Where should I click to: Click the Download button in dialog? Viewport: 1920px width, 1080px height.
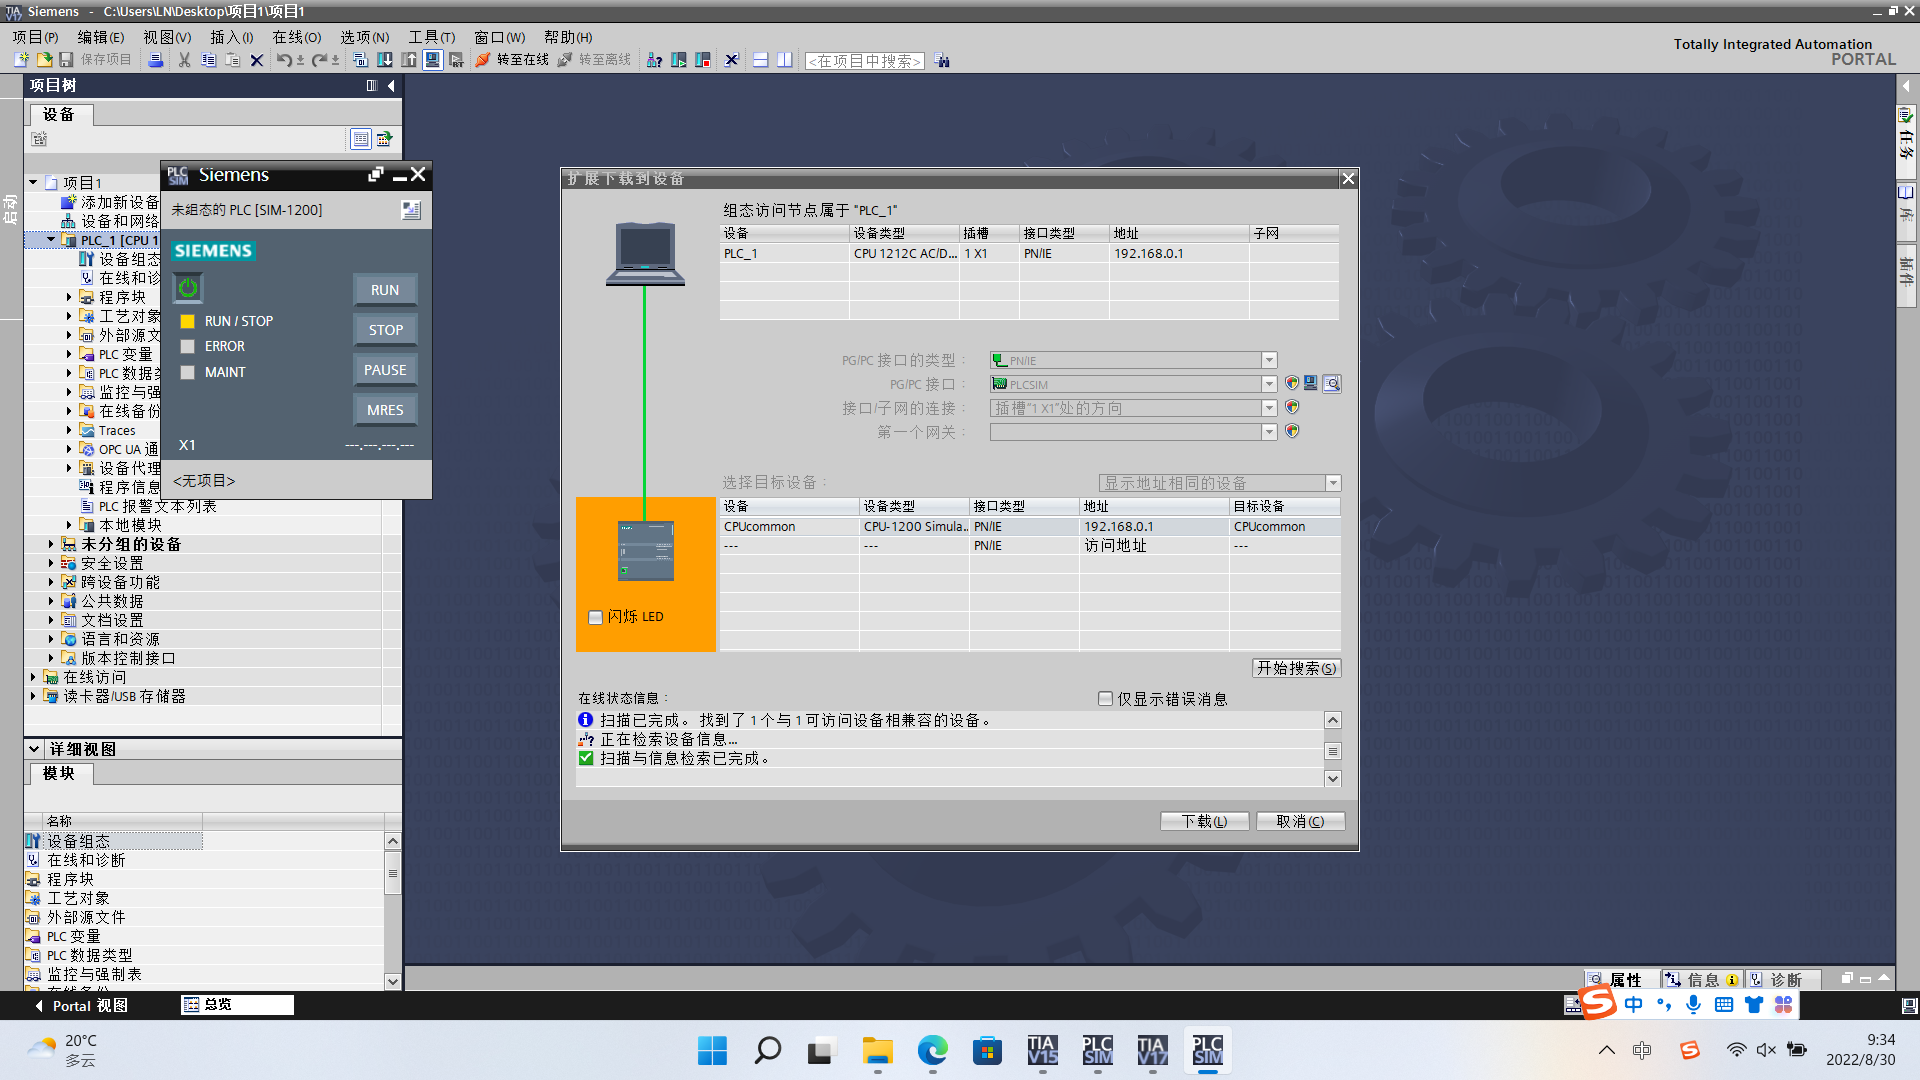pyautogui.click(x=1204, y=821)
